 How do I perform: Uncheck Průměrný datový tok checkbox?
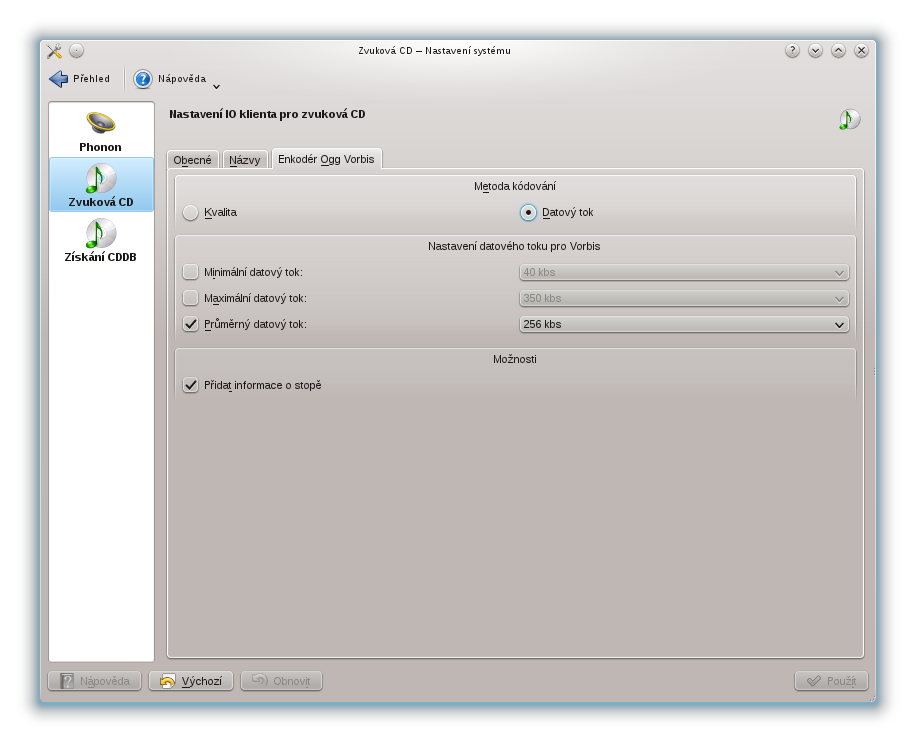pos(190,324)
